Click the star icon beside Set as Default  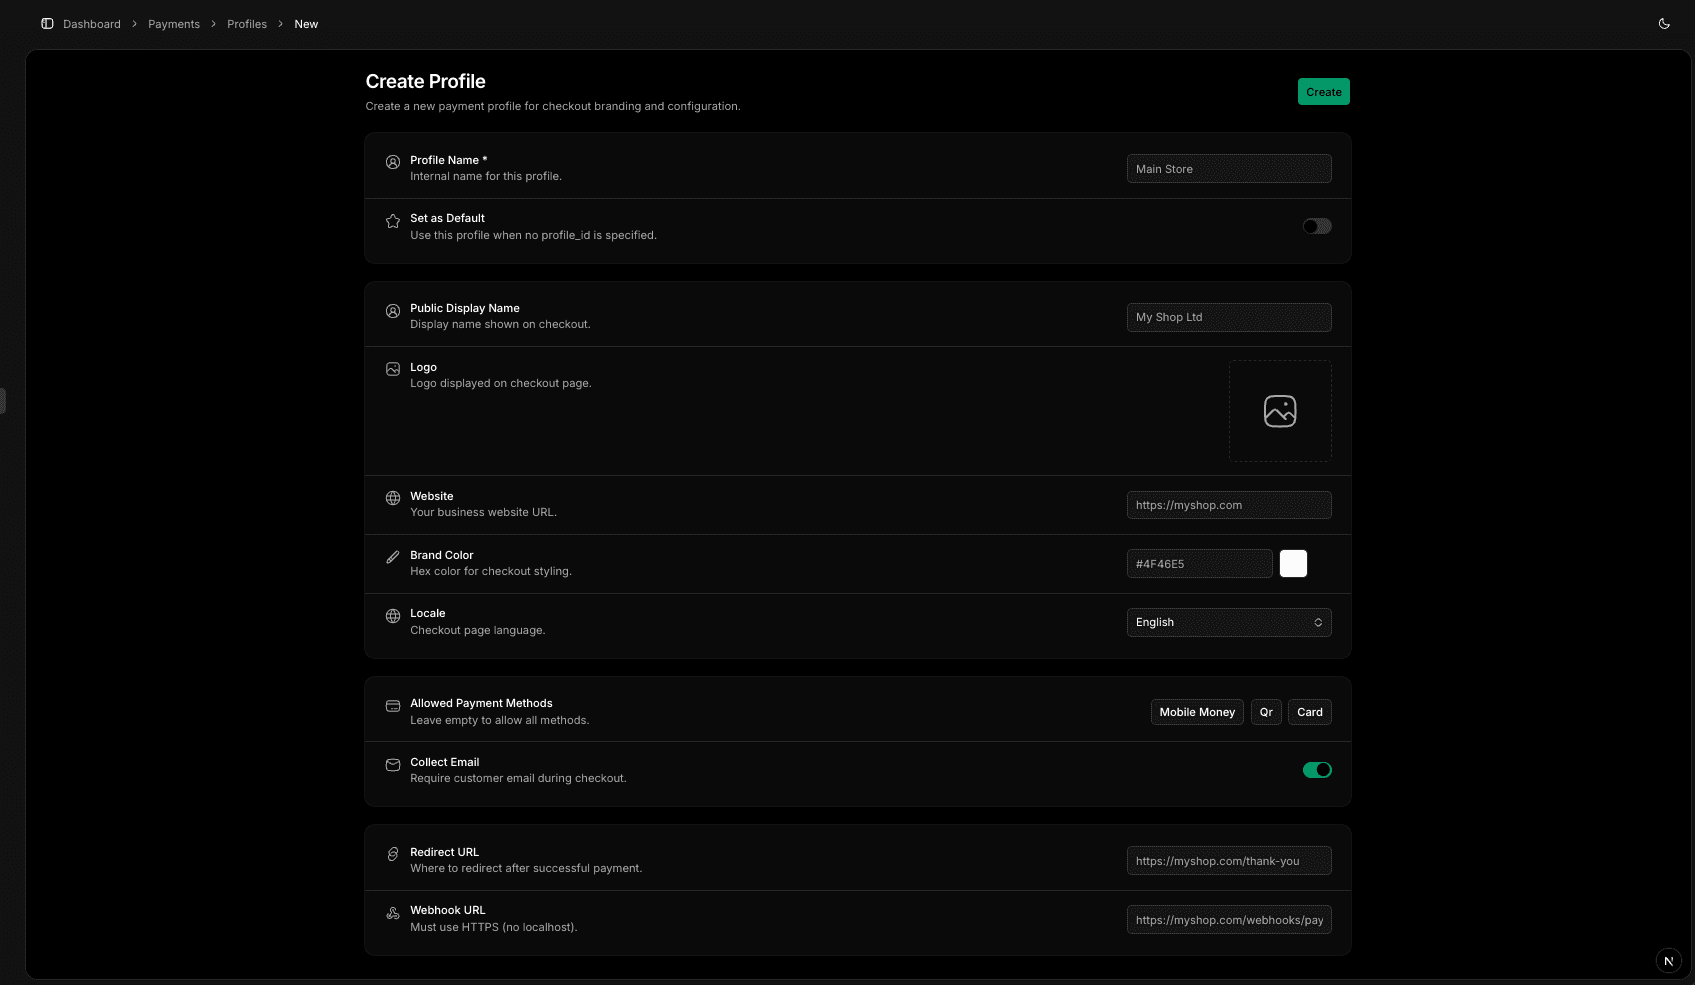pos(393,222)
